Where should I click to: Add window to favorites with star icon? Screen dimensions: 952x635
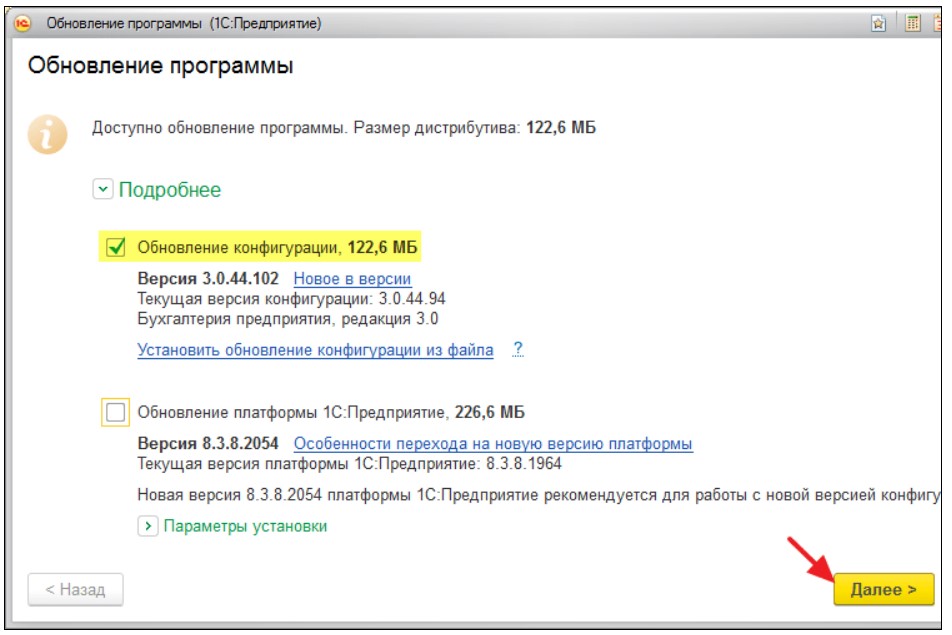(879, 24)
